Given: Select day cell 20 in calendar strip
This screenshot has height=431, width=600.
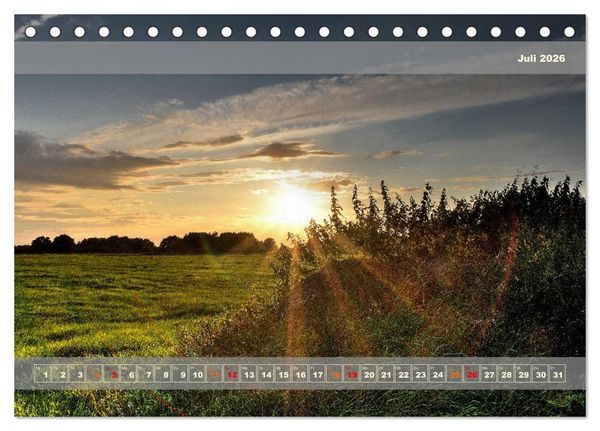Looking at the screenshot, I should tap(369, 374).
